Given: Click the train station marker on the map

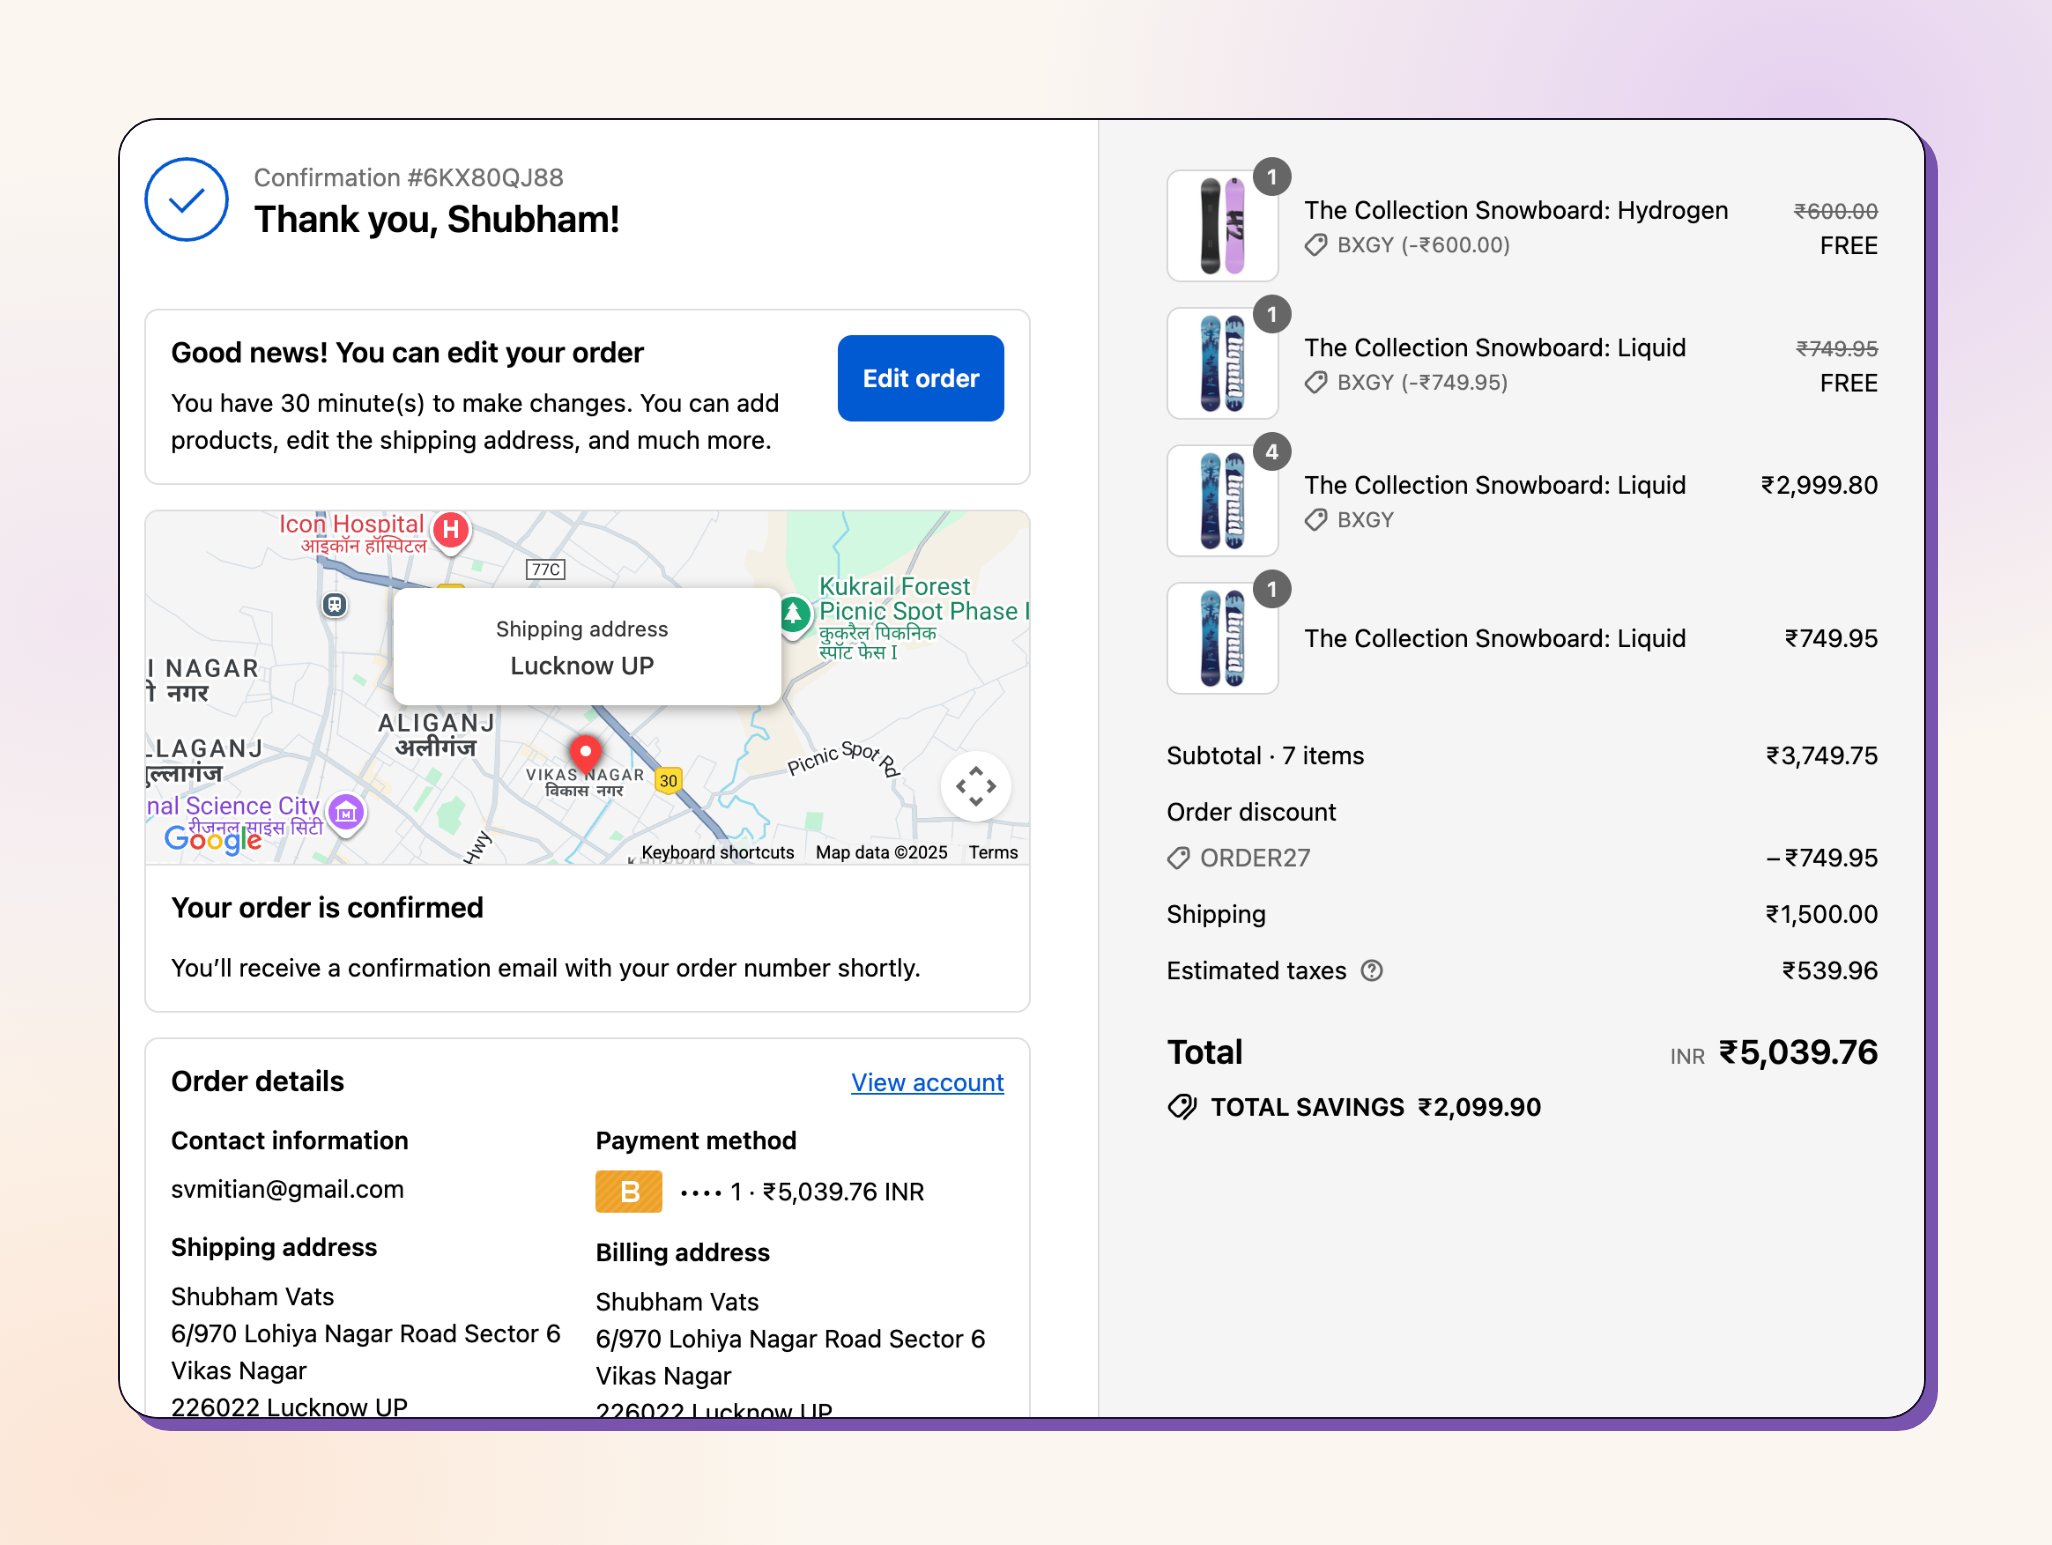Looking at the screenshot, I should tap(335, 604).
